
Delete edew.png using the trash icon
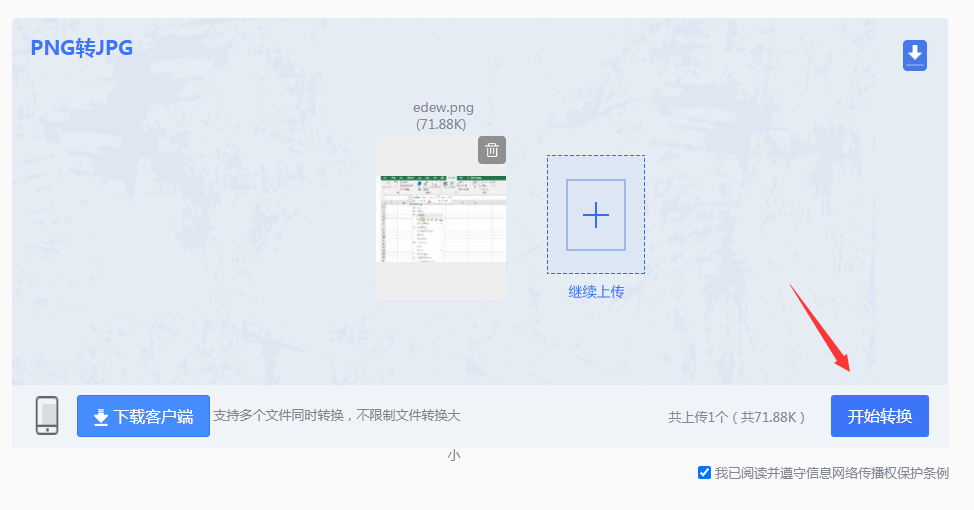[491, 150]
